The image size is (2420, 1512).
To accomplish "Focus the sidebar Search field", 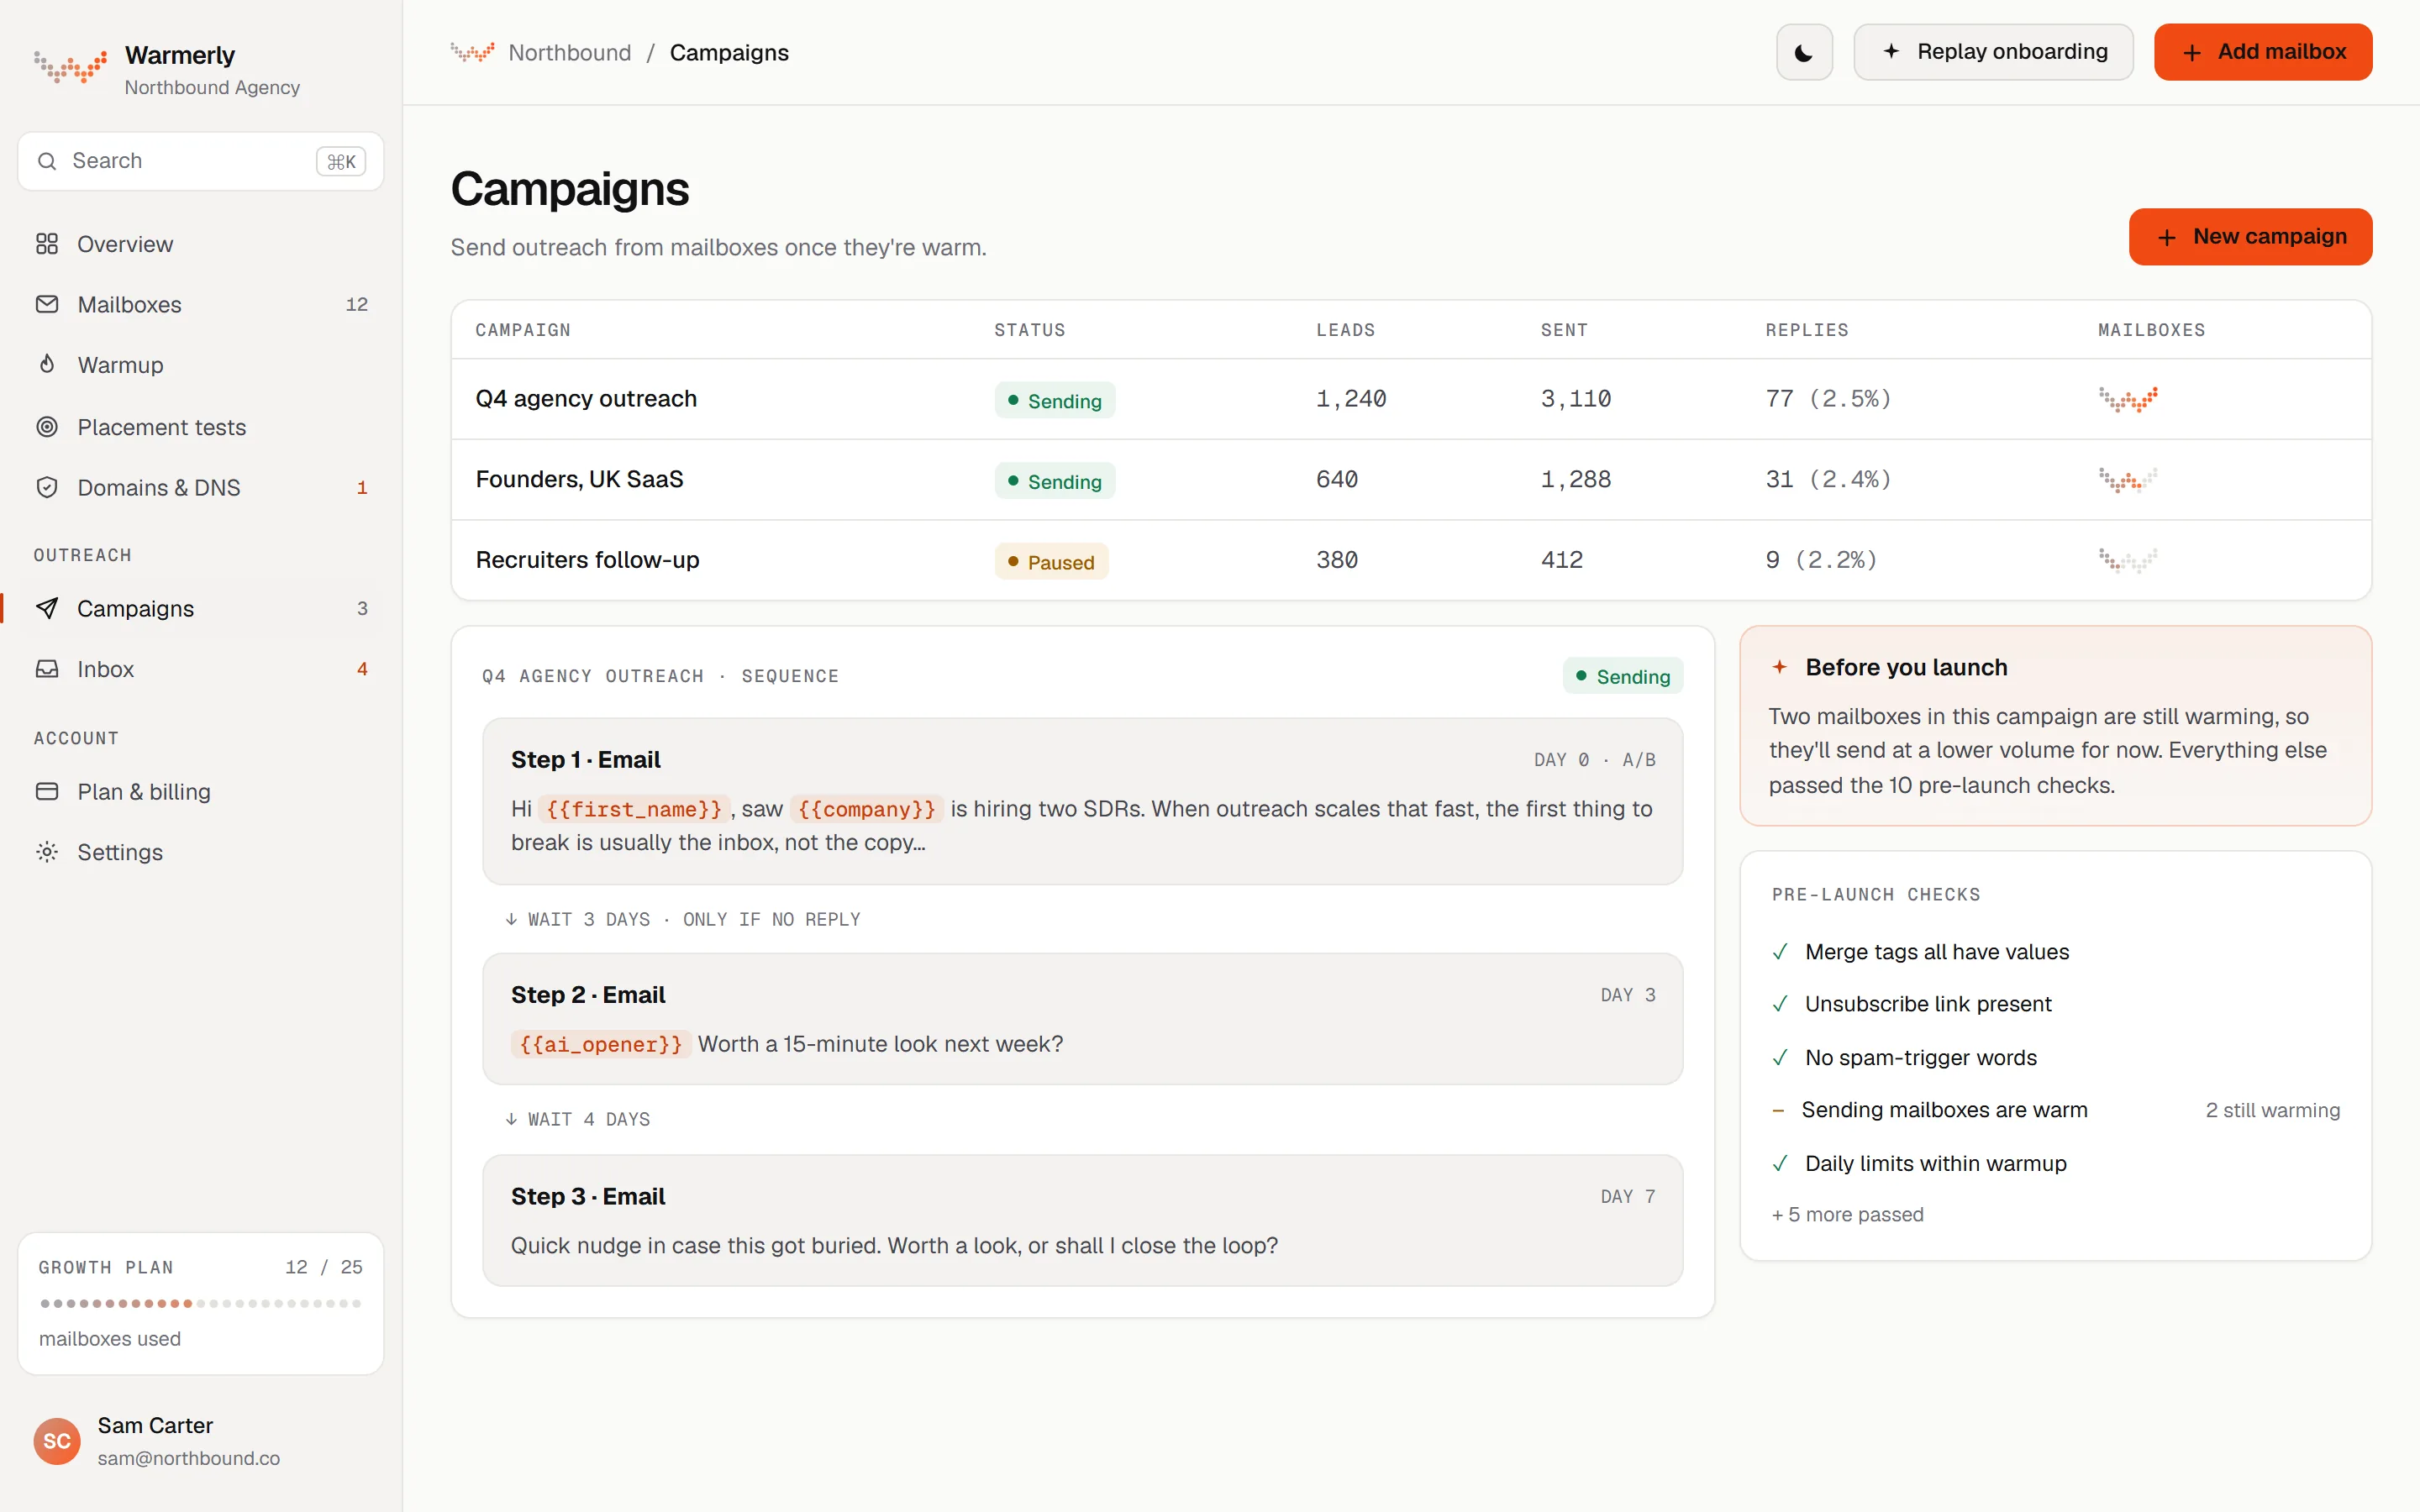I will coord(201,161).
